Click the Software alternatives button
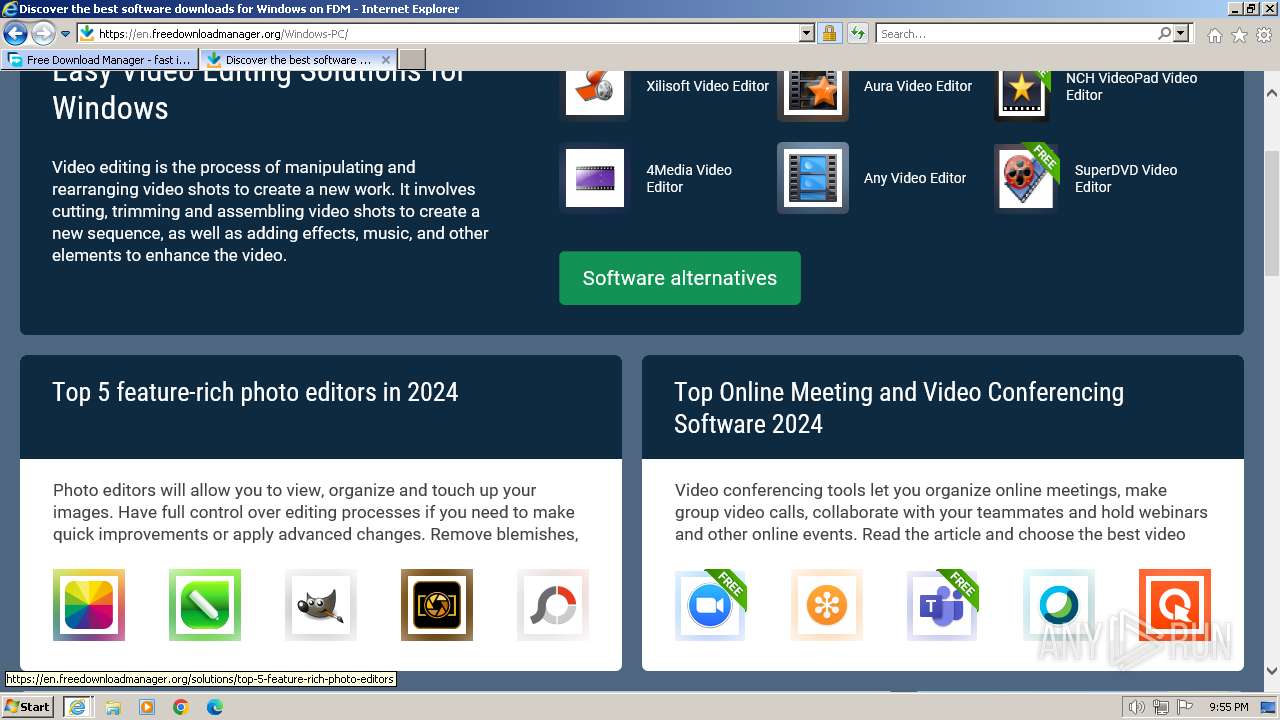This screenshot has width=1280, height=720. point(680,278)
